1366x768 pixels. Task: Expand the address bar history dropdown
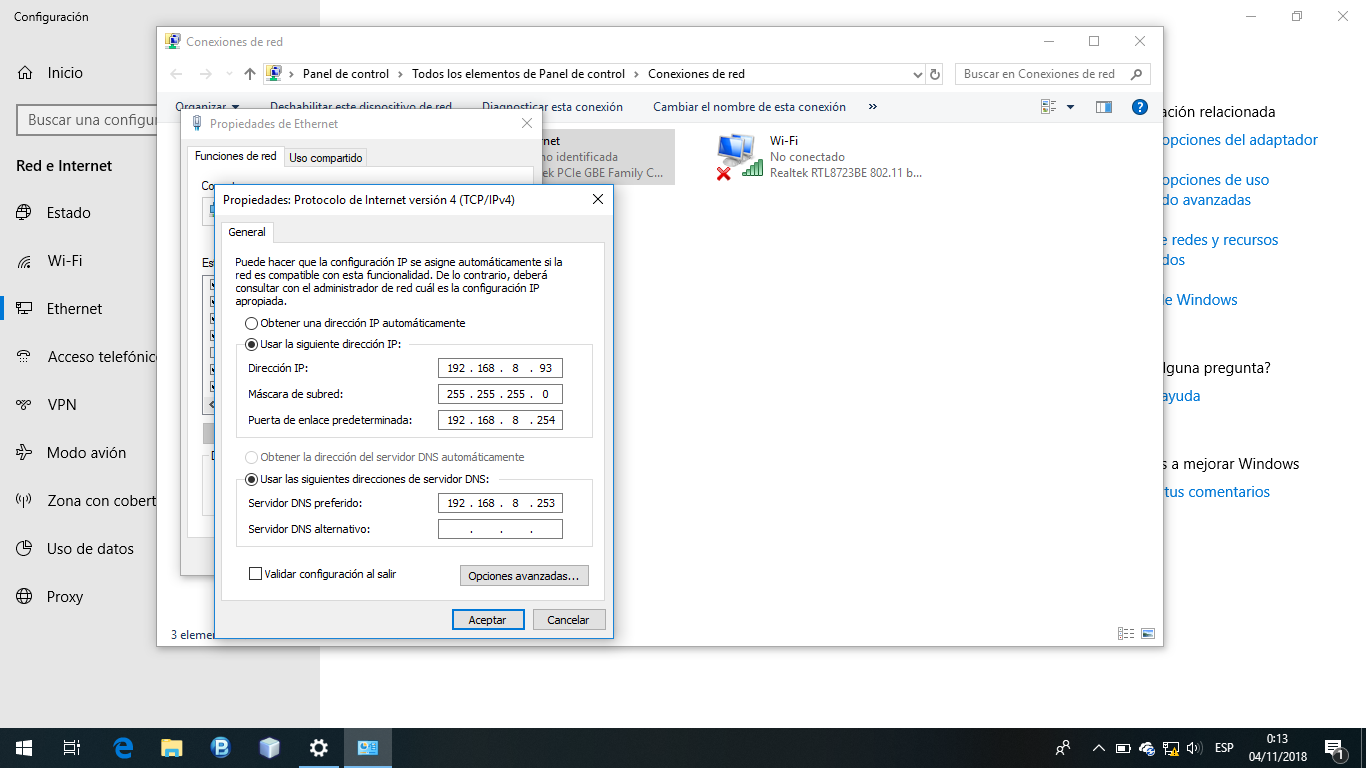pos(918,74)
